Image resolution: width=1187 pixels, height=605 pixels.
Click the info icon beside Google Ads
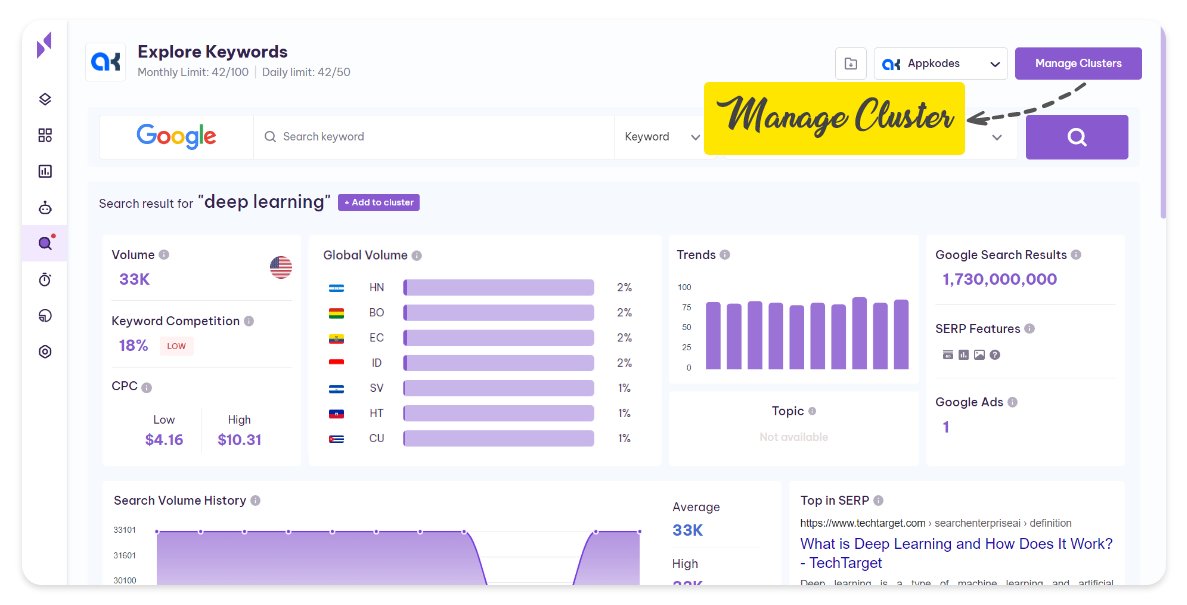tap(1013, 402)
